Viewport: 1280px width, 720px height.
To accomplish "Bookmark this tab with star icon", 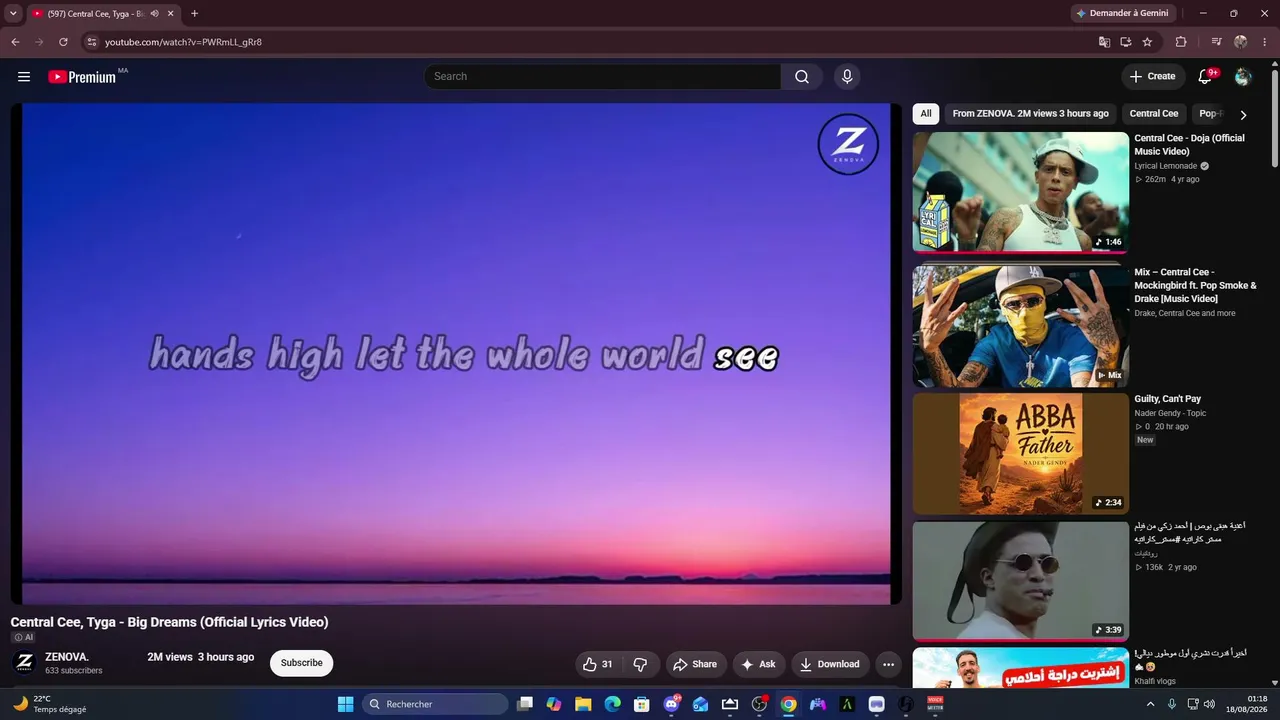I will (x=1147, y=42).
